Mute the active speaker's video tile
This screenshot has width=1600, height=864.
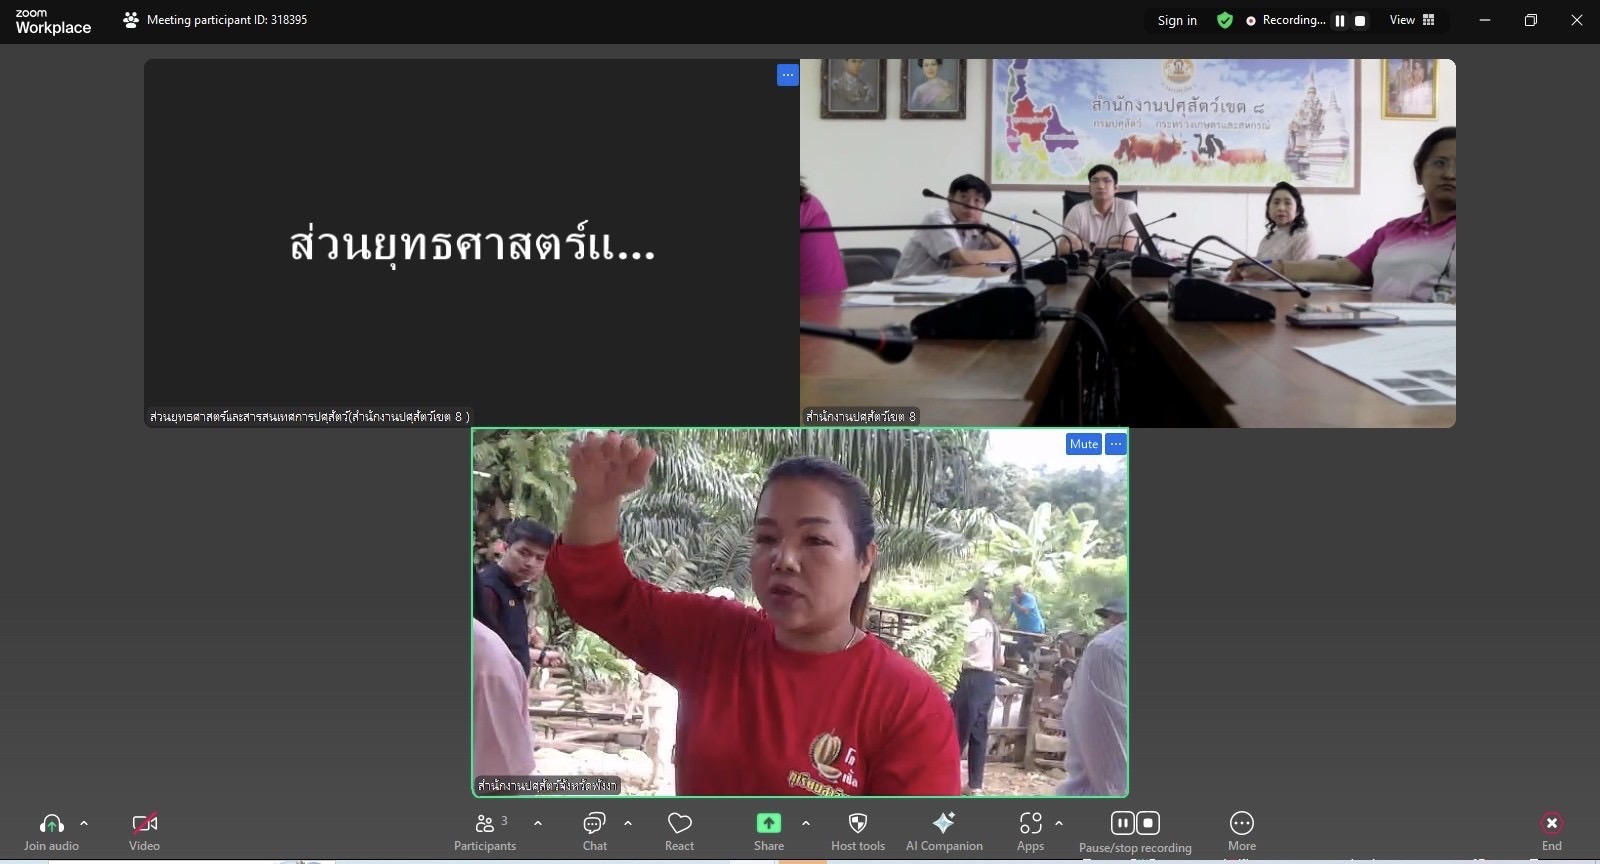tap(1083, 444)
